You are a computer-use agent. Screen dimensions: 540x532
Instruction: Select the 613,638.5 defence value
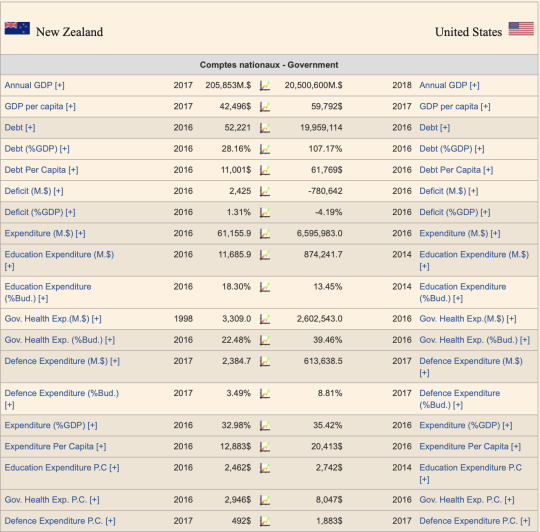323,361
